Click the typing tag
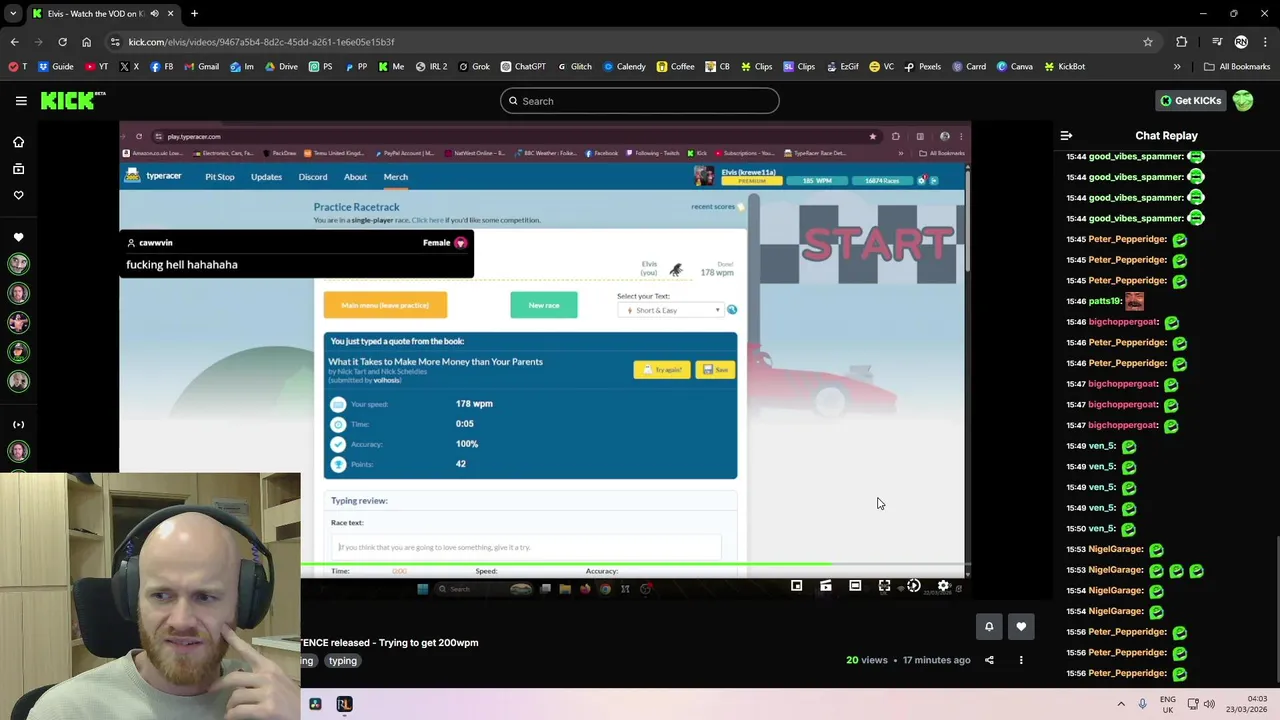This screenshot has height=720, width=1280. (x=343, y=661)
